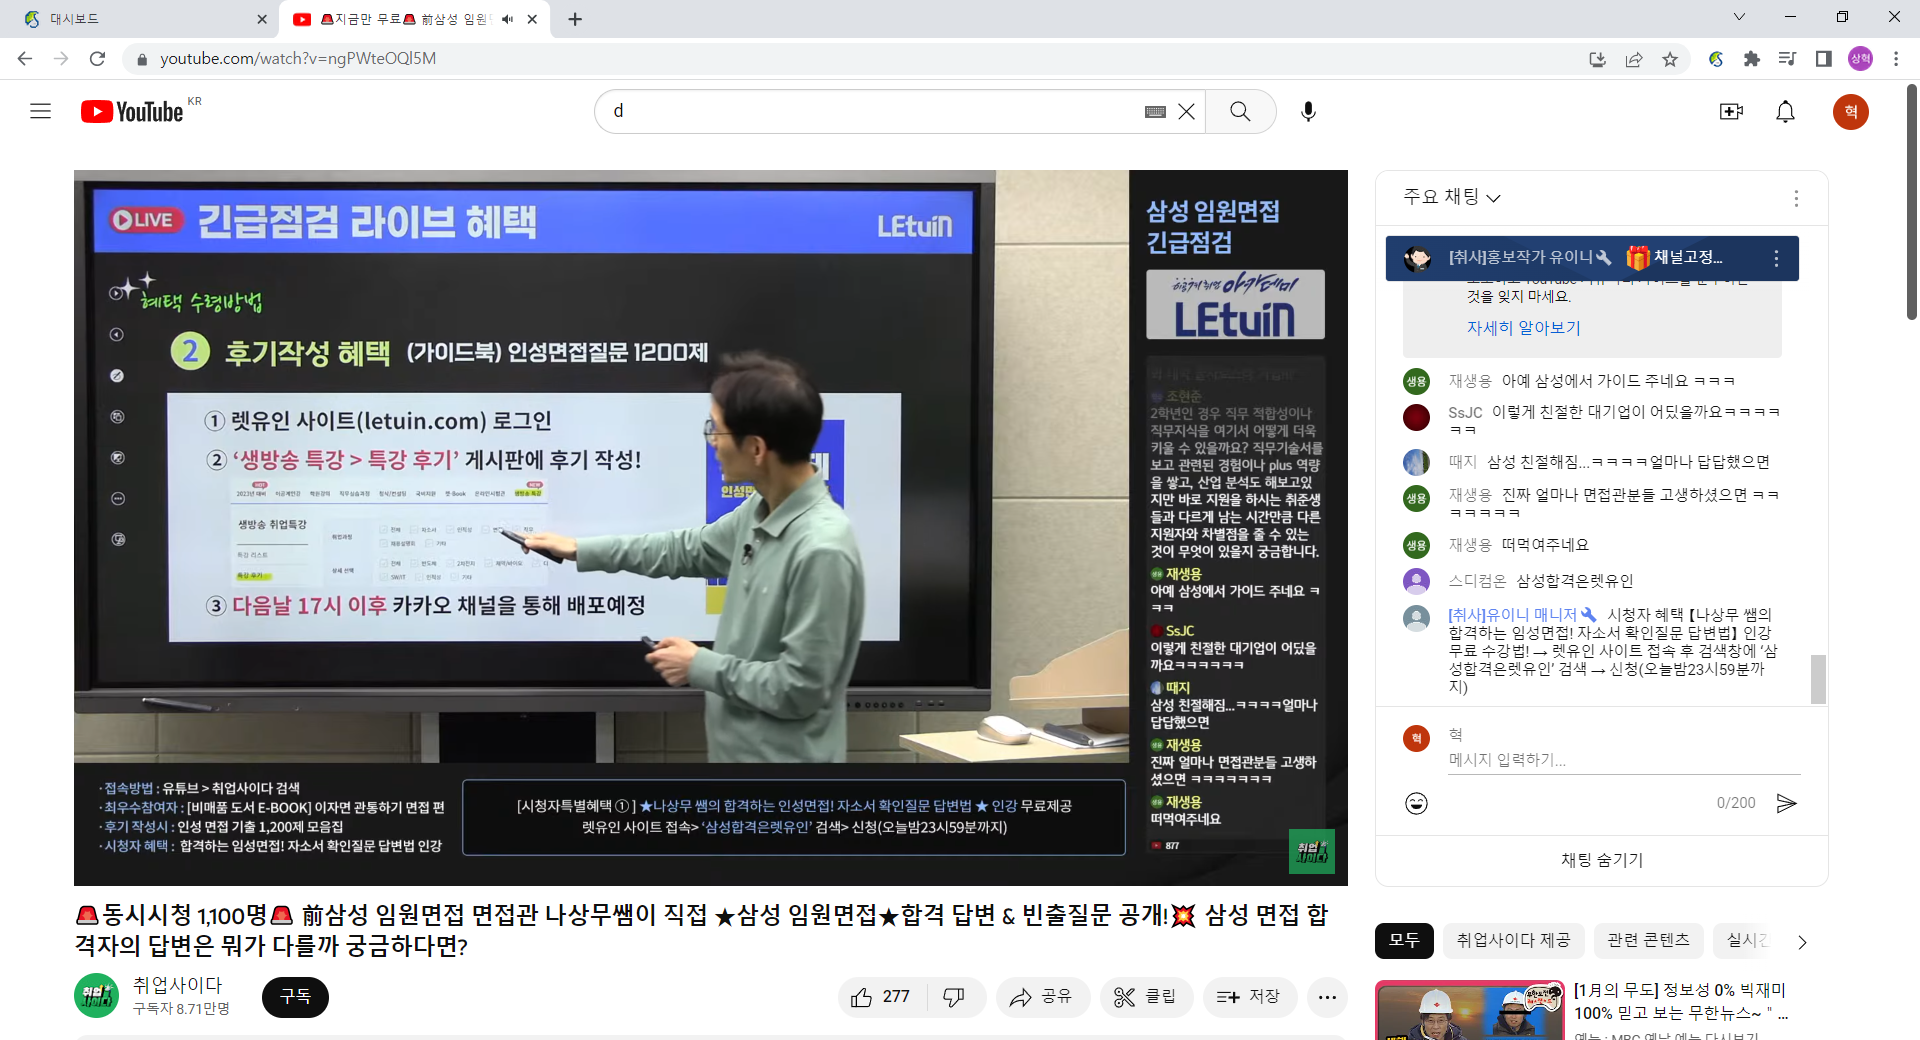Click the chat message input field
This screenshot has width=1920, height=1040.
tap(1624, 760)
